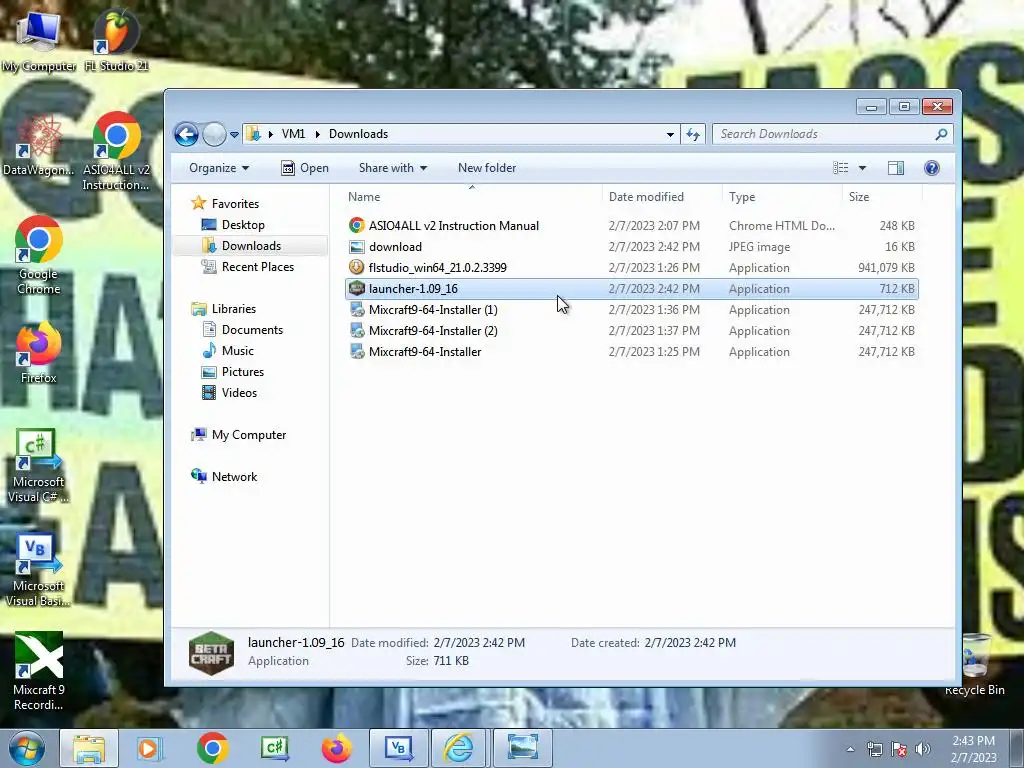Toggle the preview pane
This screenshot has width=1024, height=768.
coord(896,168)
